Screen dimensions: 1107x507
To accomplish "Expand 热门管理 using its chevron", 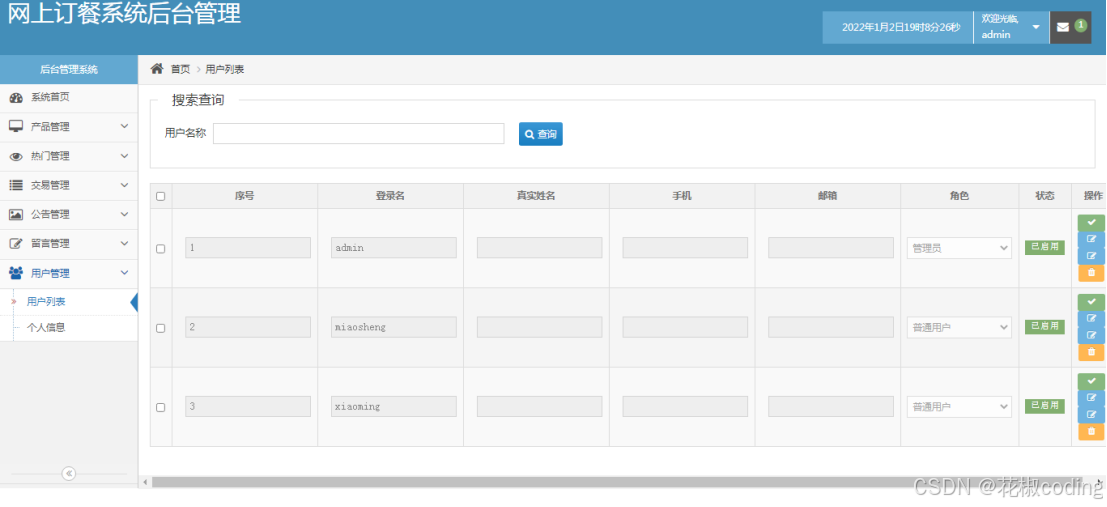I will point(124,156).
